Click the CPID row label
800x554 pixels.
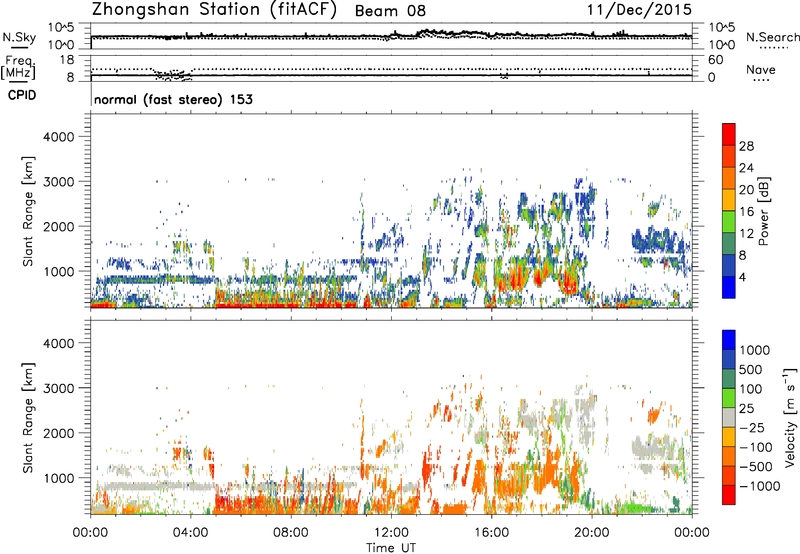coord(22,95)
